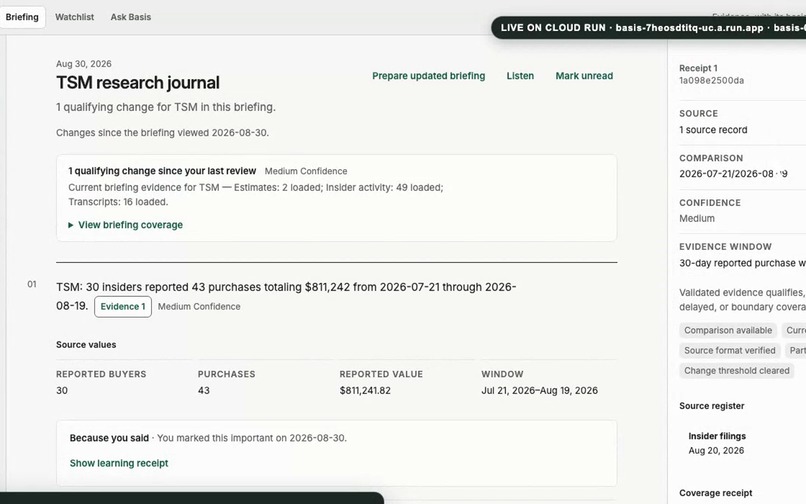The image size is (806, 504).
Task: Mark the briefing unread
Action: click(584, 76)
